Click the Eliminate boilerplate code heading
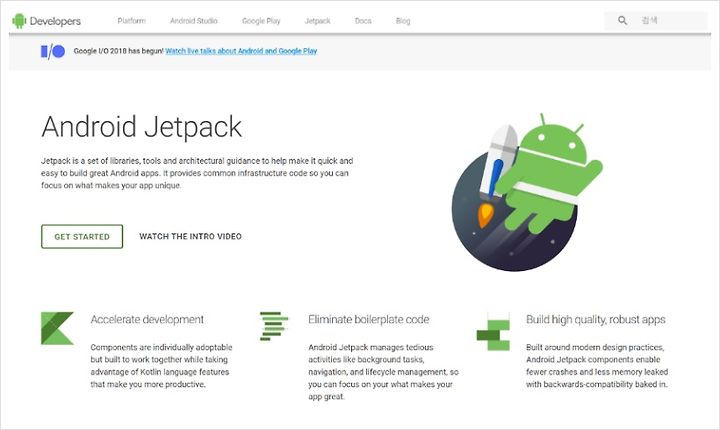This screenshot has width=720, height=430. tap(369, 319)
